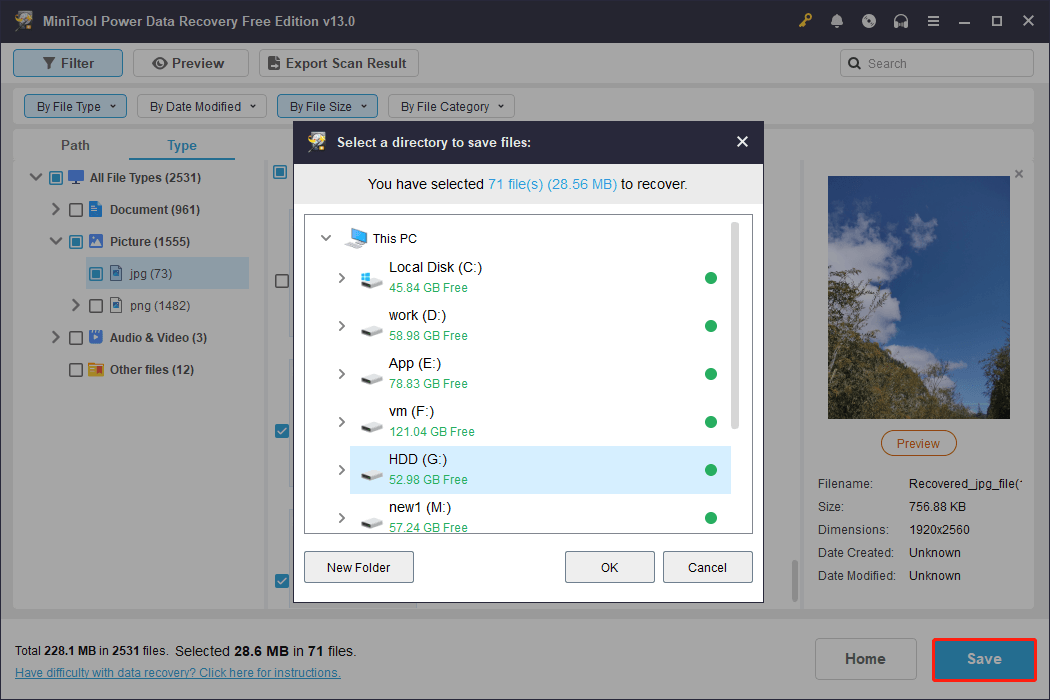Toggle the Picture (1555) checkbox
This screenshot has height=700, width=1050.
coord(76,242)
